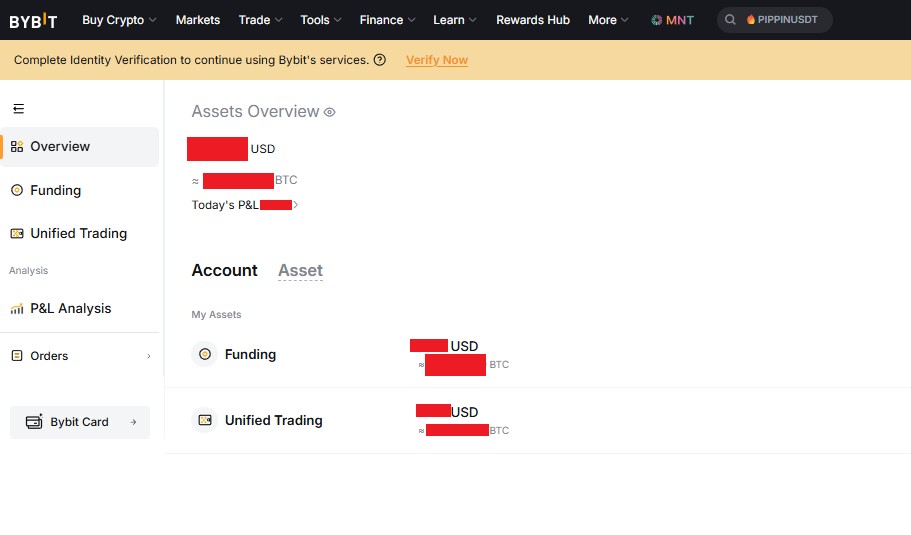Click the Orders list icon

click(17, 356)
